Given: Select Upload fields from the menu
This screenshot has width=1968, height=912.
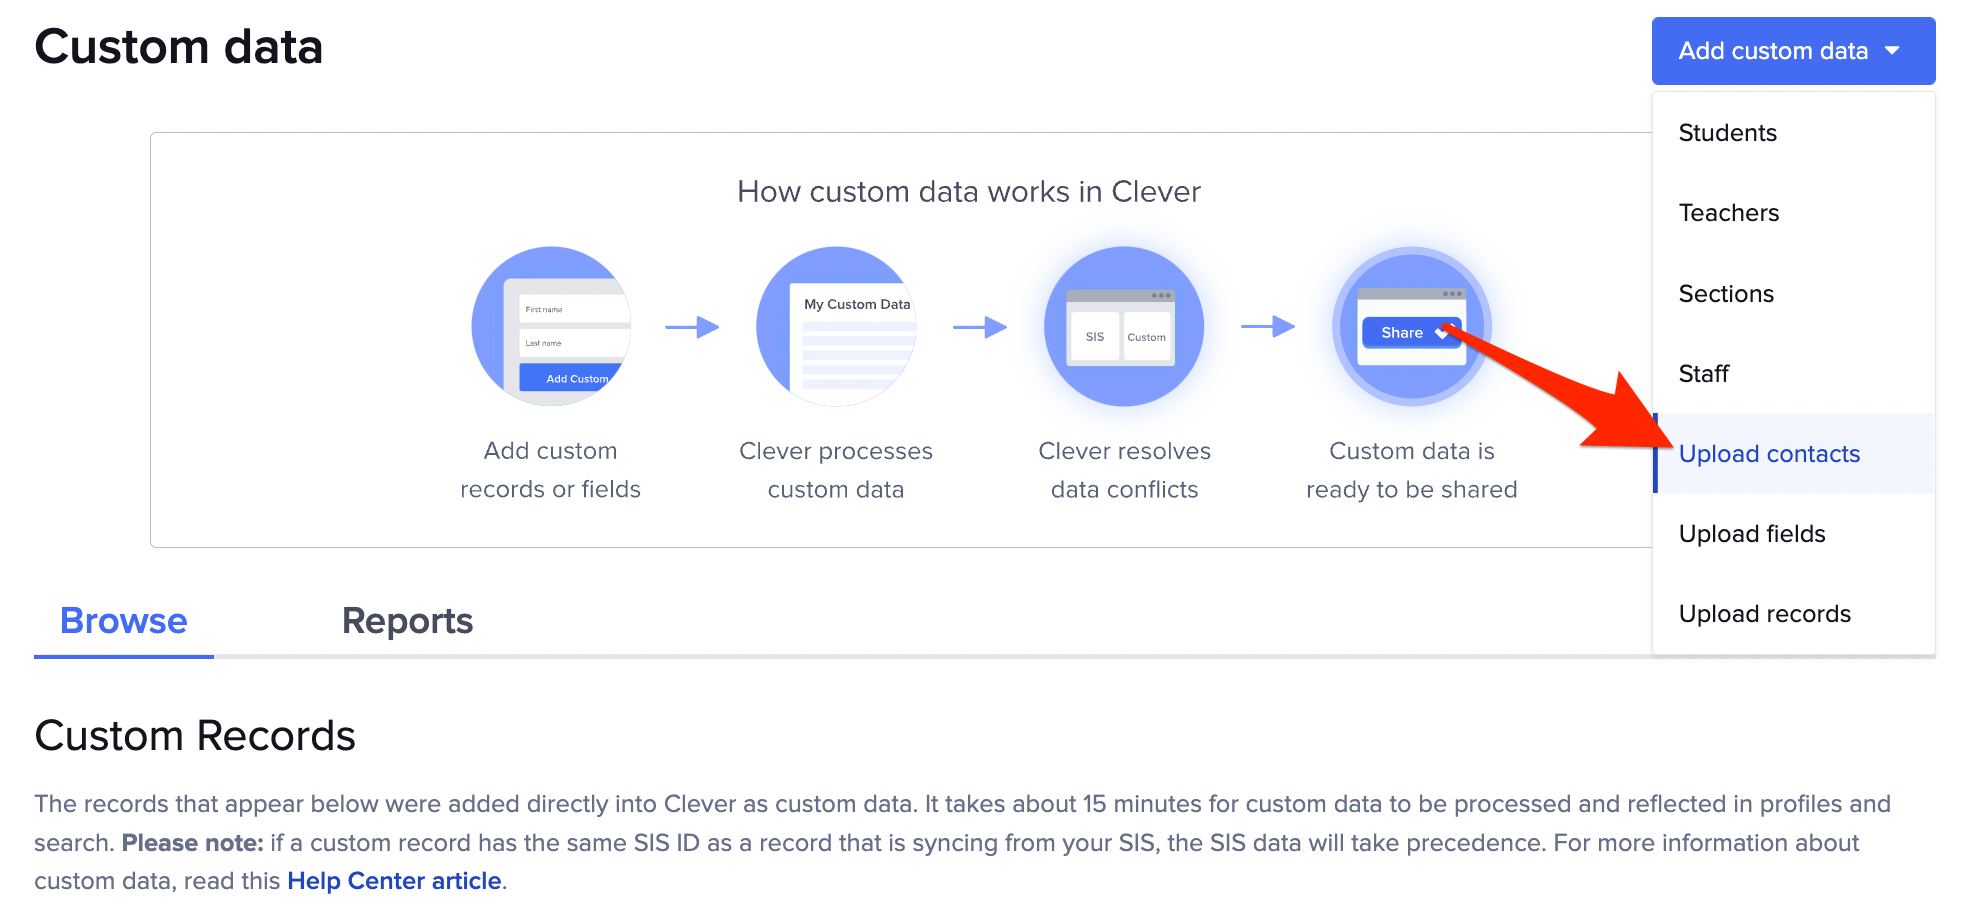Looking at the screenshot, I should (x=1751, y=533).
